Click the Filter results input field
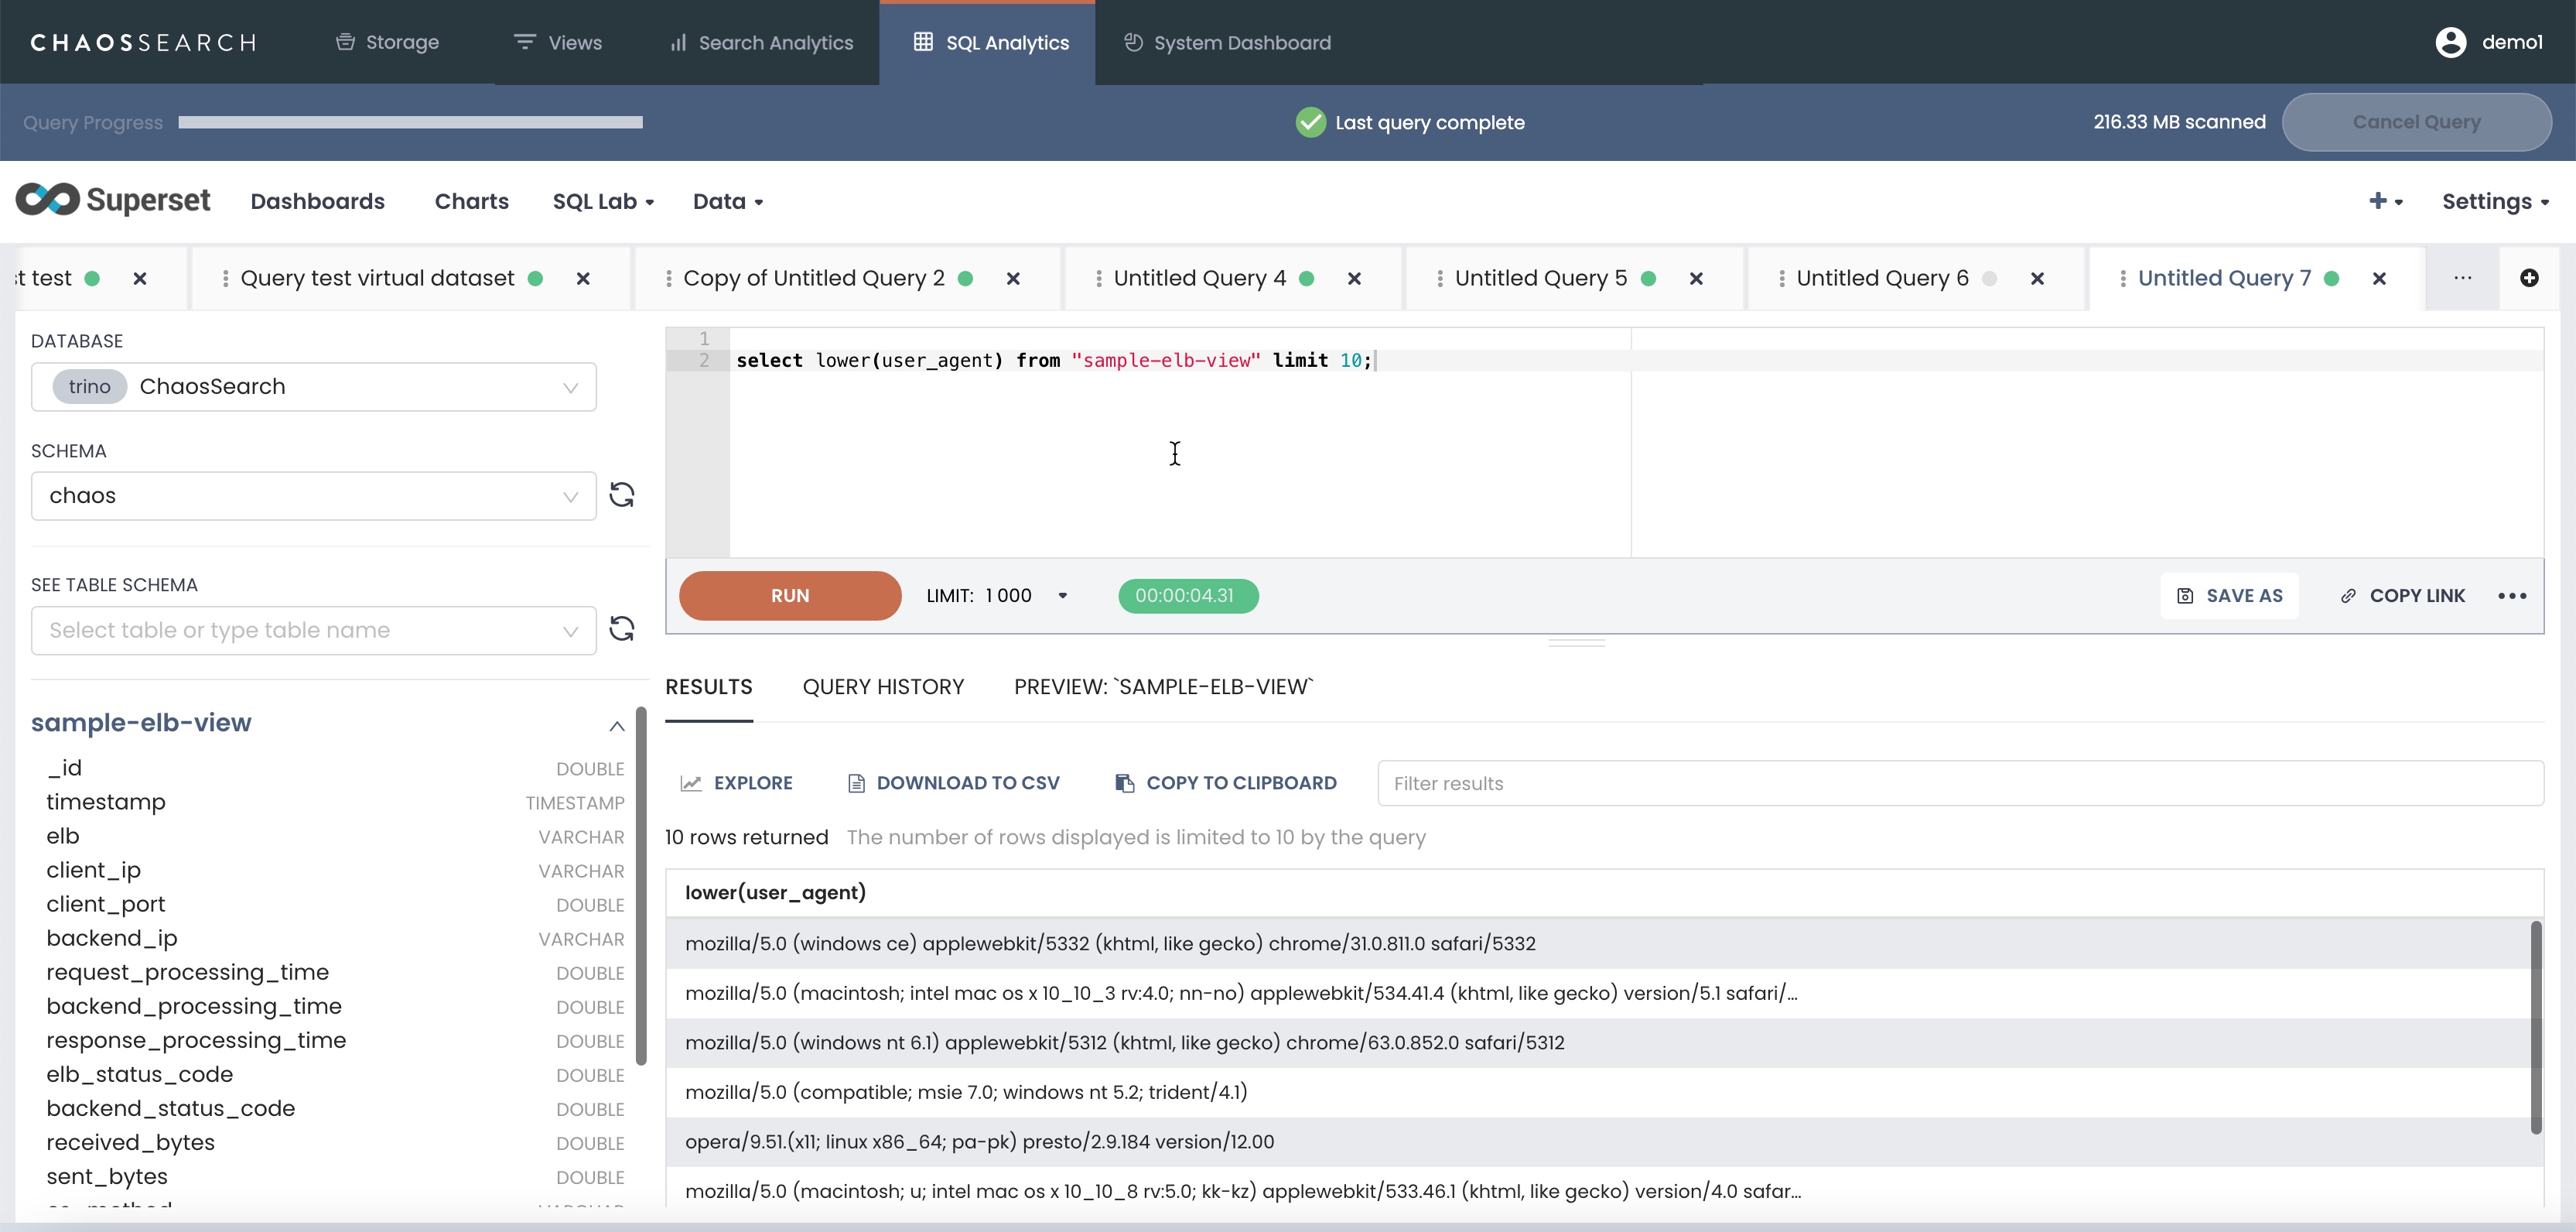The height and width of the screenshot is (1232, 2576). pyautogui.click(x=1959, y=783)
